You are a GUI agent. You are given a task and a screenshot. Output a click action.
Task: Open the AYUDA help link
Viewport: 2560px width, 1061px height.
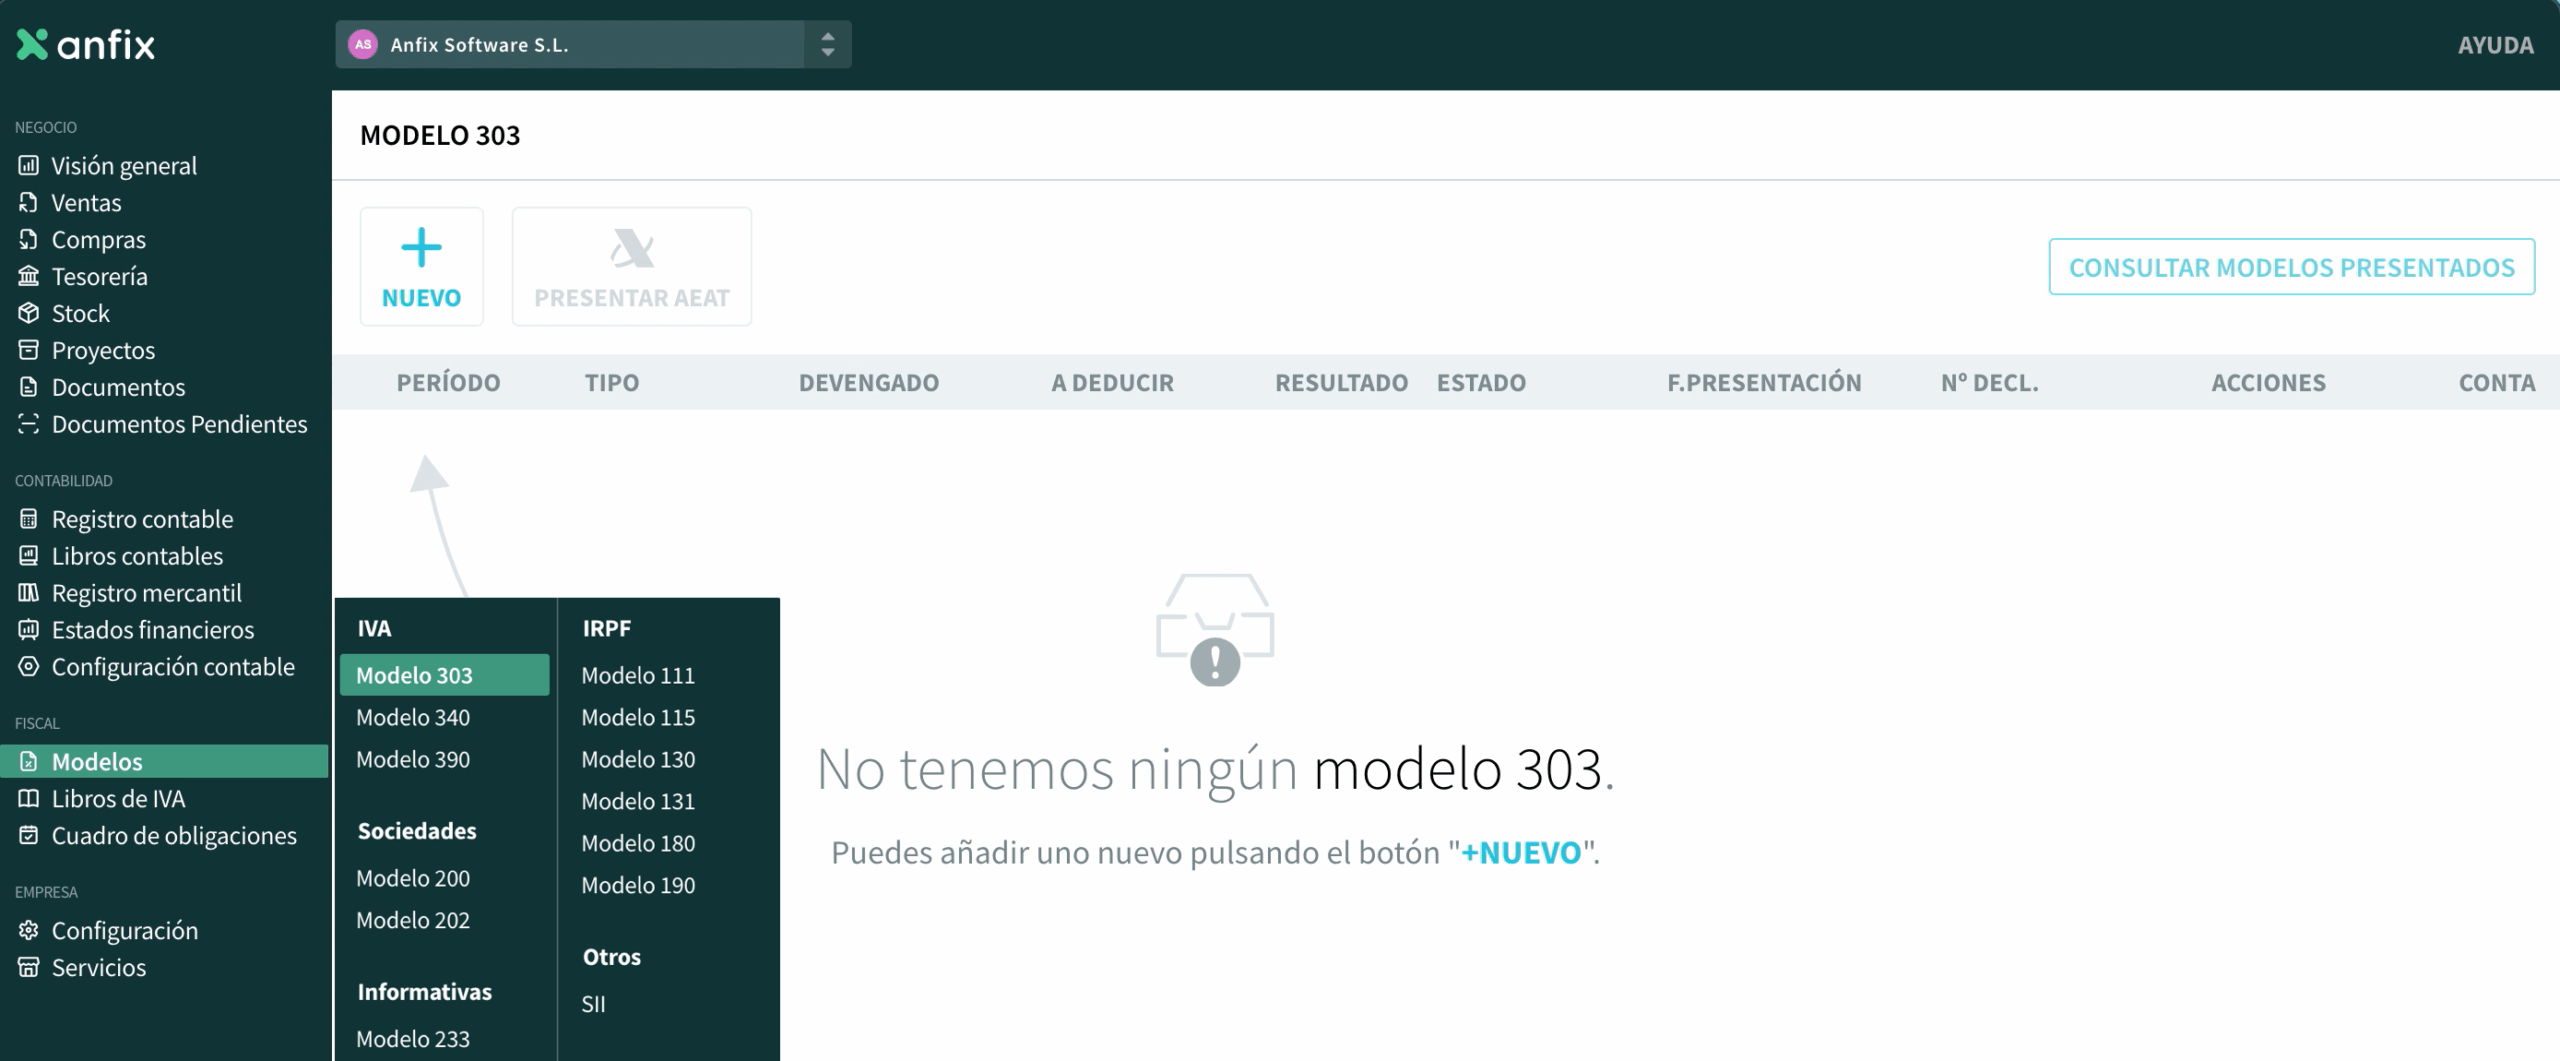coord(2495,45)
